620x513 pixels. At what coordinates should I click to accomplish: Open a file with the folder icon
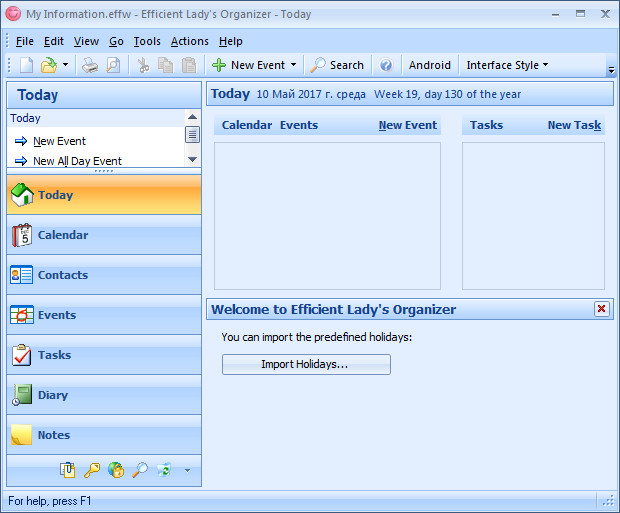pyautogui.click(x=49, y=65)
